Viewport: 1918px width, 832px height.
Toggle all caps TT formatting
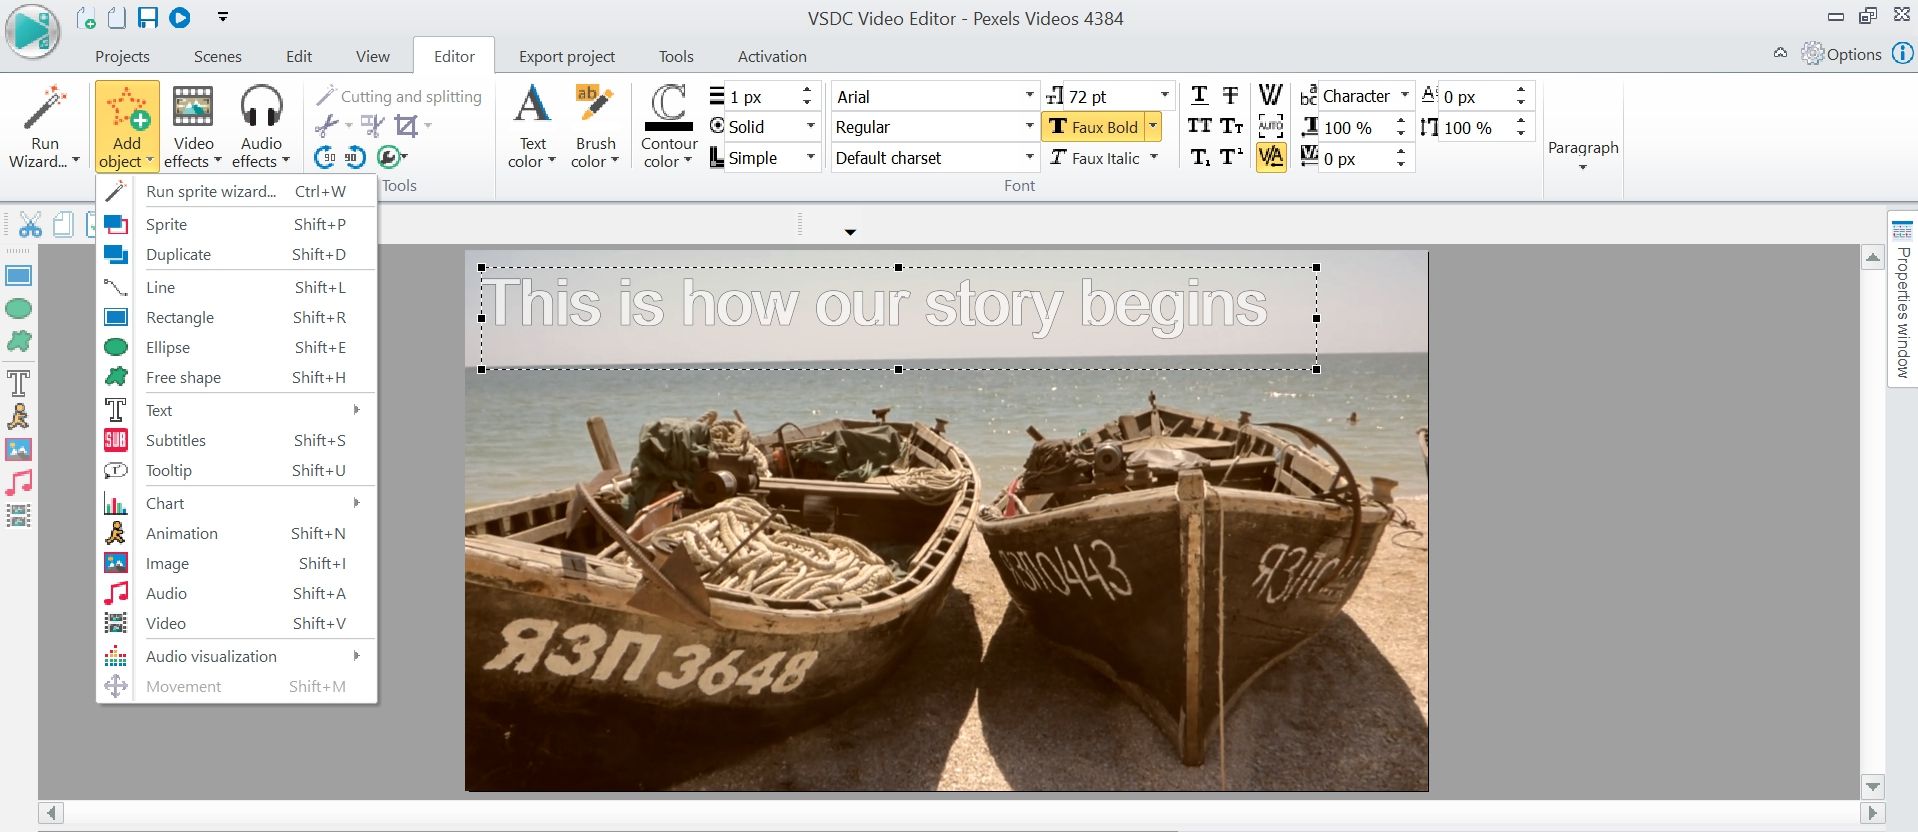click(x=1200, y=126)
